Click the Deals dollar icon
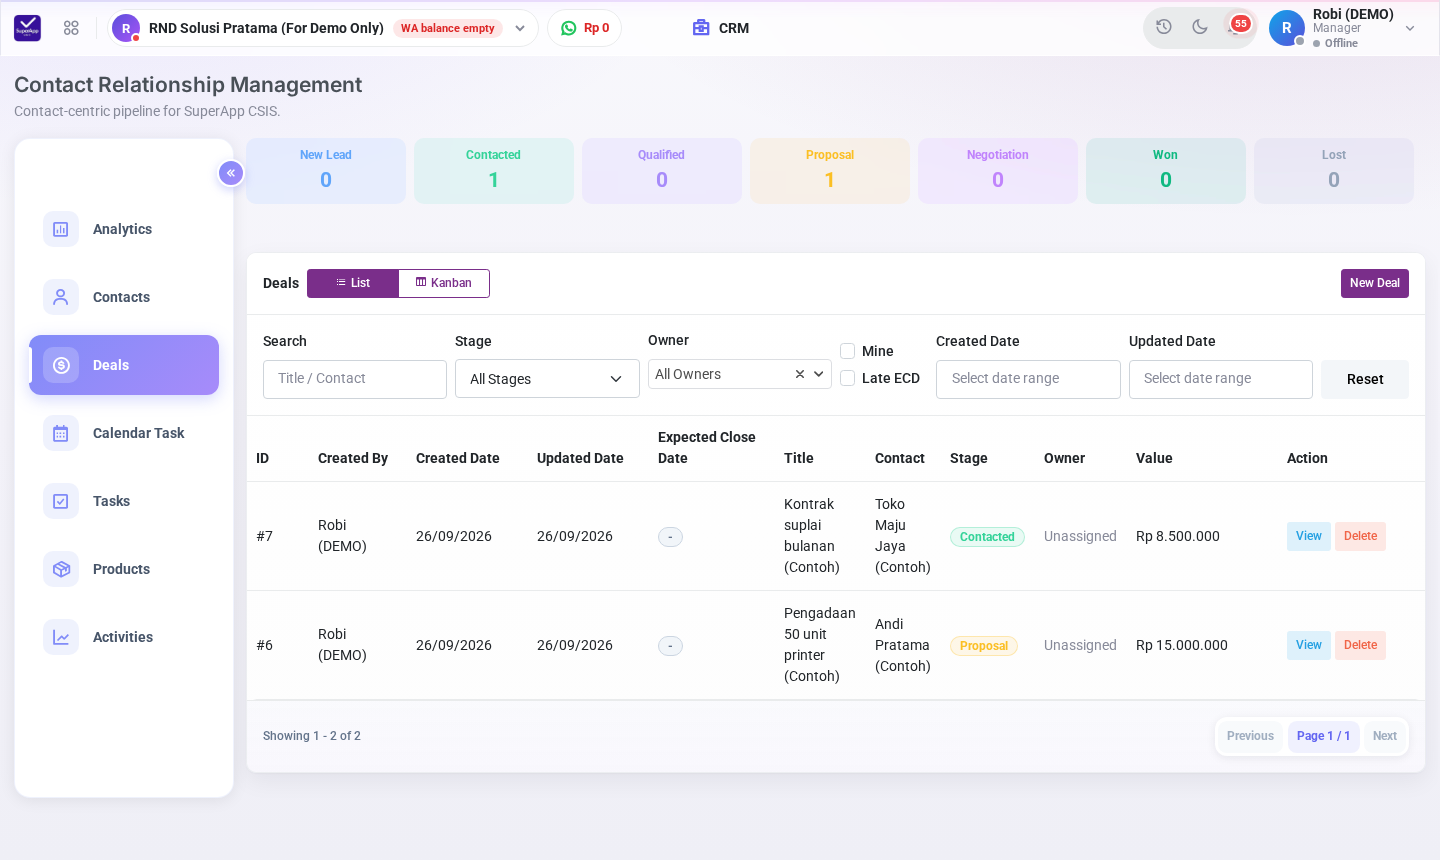1440x860 pixels. point(61,365)
